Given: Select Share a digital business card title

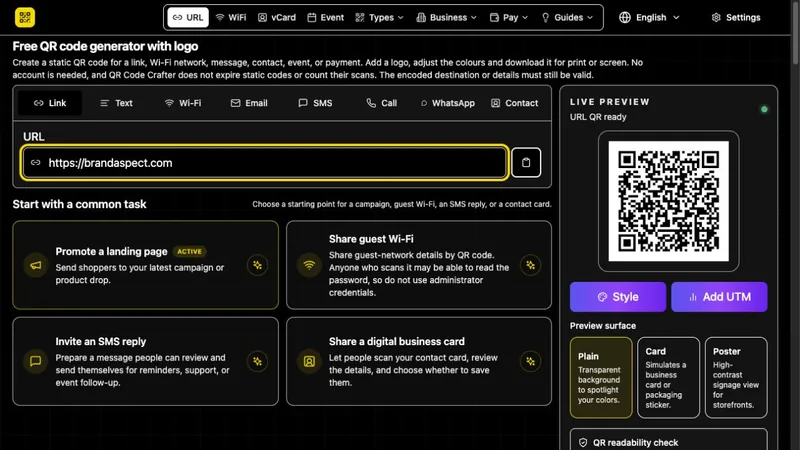Looking at the screenshot, I should click(x=396, y=341).
